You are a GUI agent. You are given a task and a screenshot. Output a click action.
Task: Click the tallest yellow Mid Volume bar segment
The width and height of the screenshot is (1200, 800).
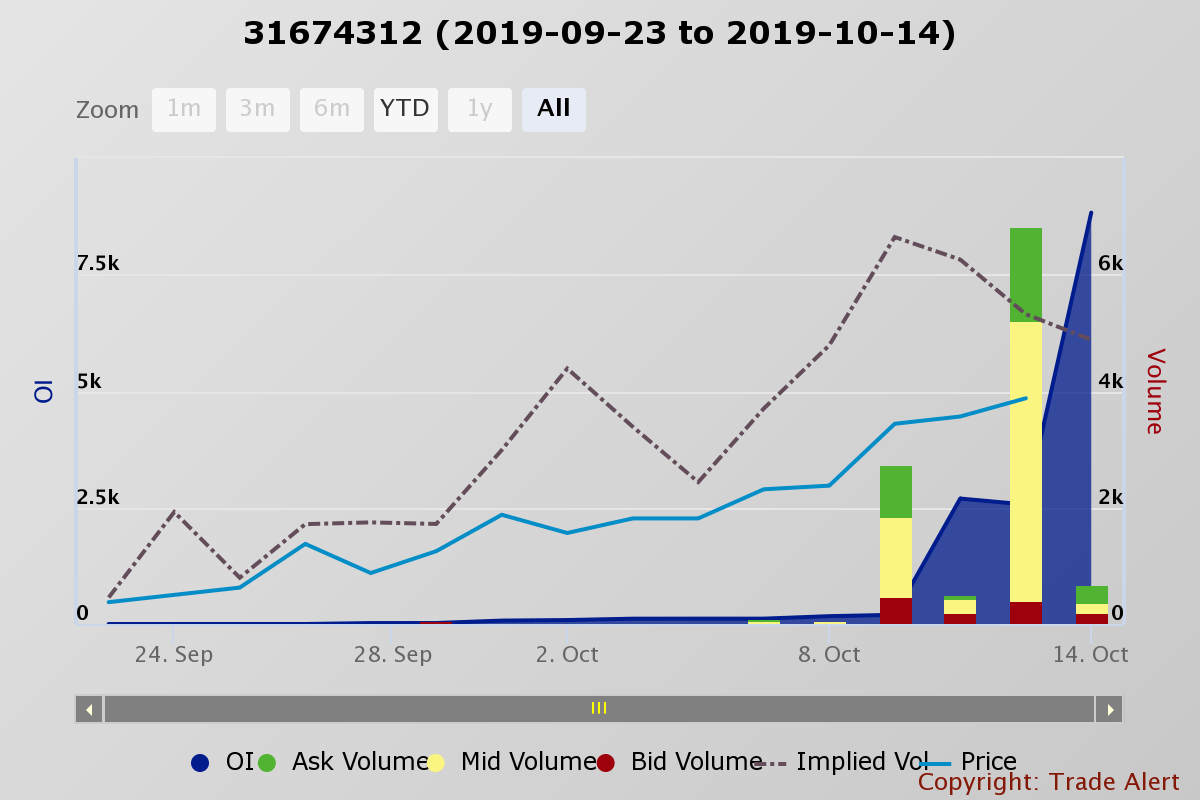[1026, 462]
